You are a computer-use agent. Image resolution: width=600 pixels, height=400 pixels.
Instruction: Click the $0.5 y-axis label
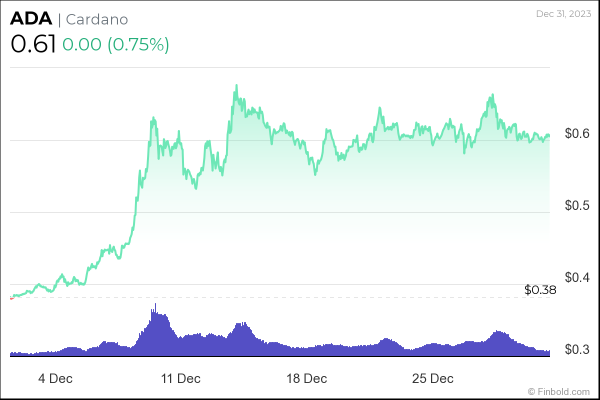point(578,205)
